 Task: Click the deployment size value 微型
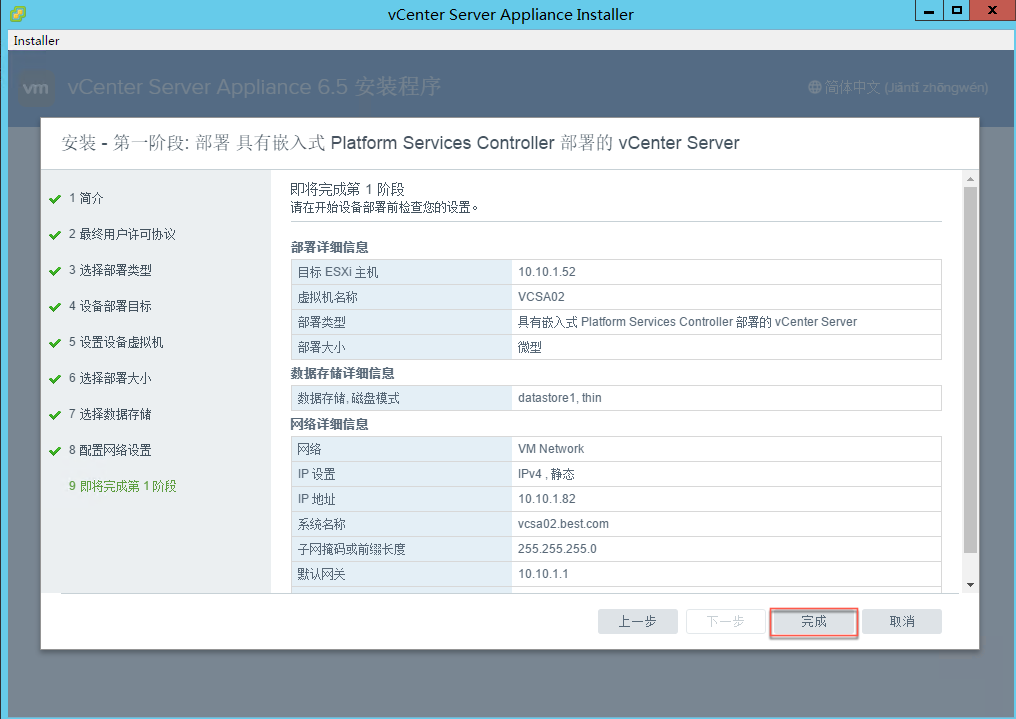tap(529, 347)
